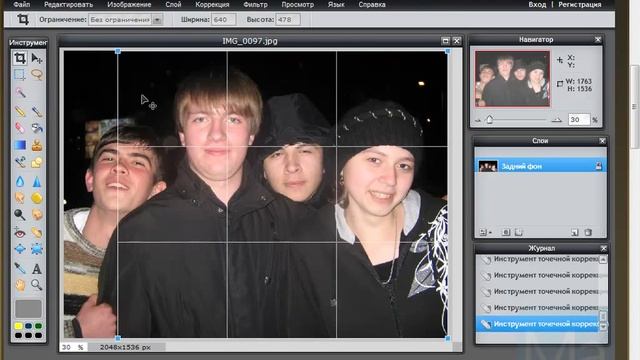Click the Ширина width field
This screenshot has width=640, height=360.
coord(224,20)
